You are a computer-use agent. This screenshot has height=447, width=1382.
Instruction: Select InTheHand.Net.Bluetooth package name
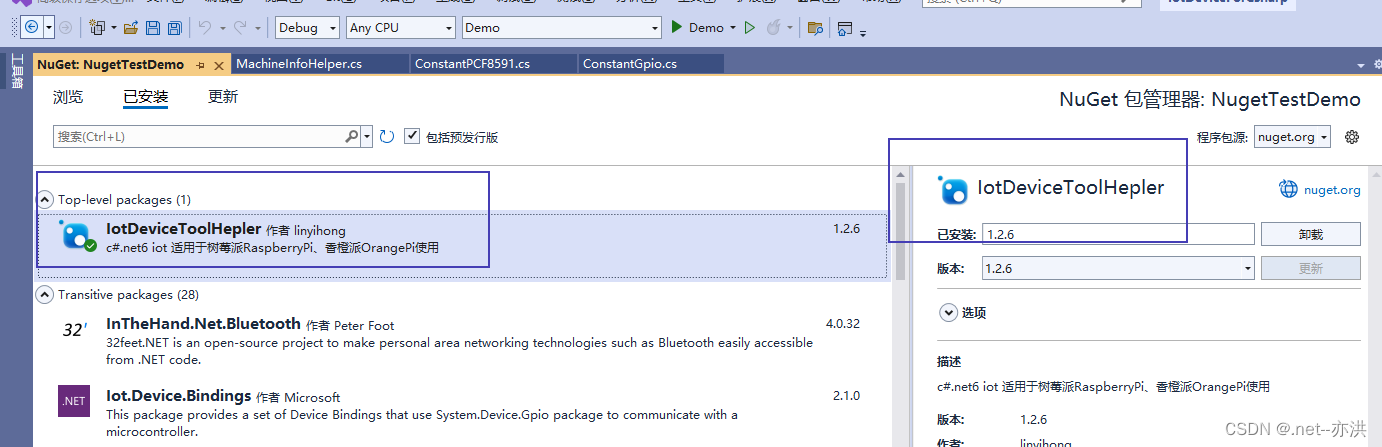point(203,324)
